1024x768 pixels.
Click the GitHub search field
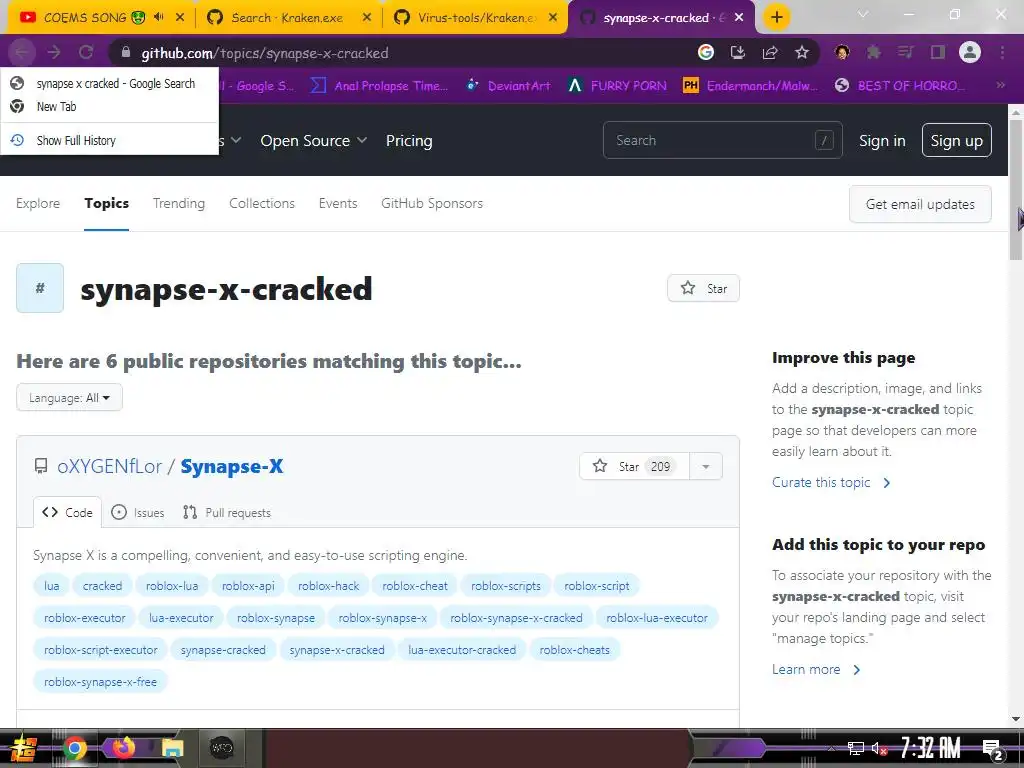722,140
